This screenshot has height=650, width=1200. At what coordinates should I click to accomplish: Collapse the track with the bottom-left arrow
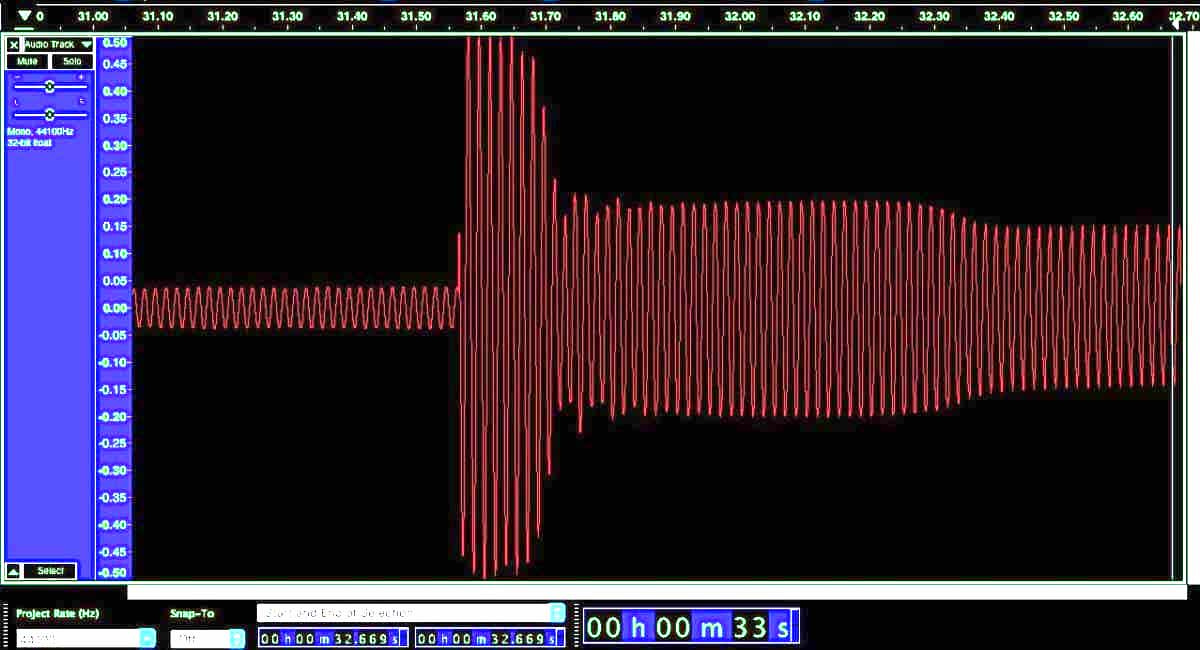(x=14, y=571)
